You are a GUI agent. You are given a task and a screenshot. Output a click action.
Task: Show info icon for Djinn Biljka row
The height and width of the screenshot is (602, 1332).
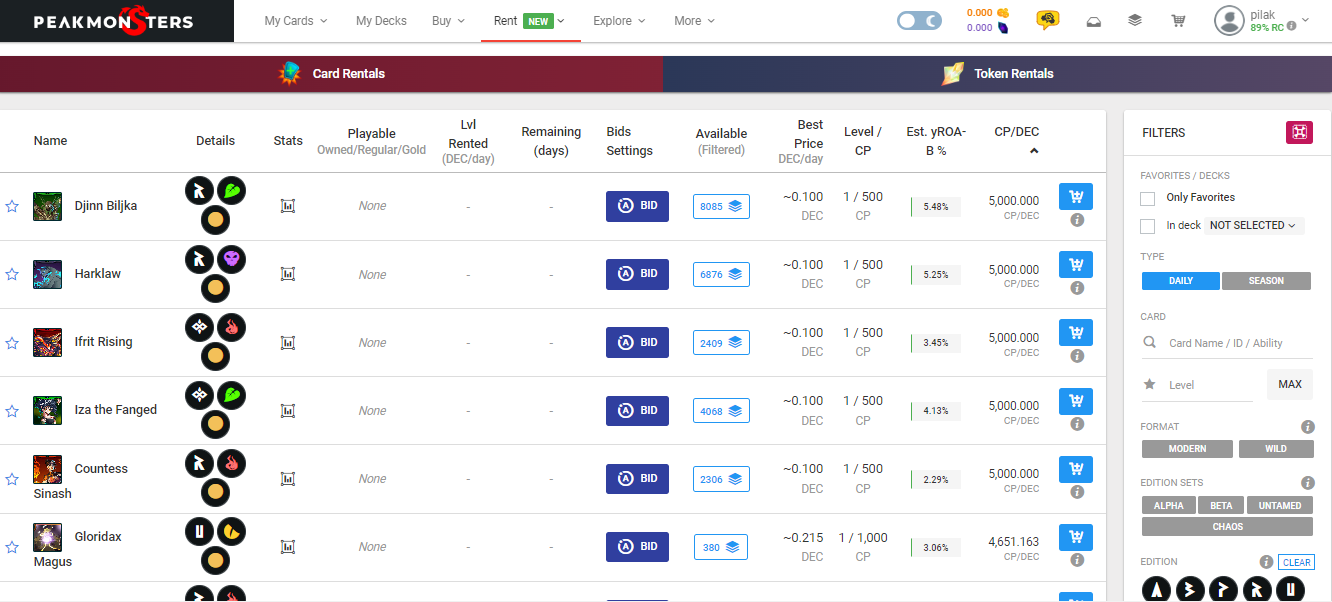point(1077,220)
